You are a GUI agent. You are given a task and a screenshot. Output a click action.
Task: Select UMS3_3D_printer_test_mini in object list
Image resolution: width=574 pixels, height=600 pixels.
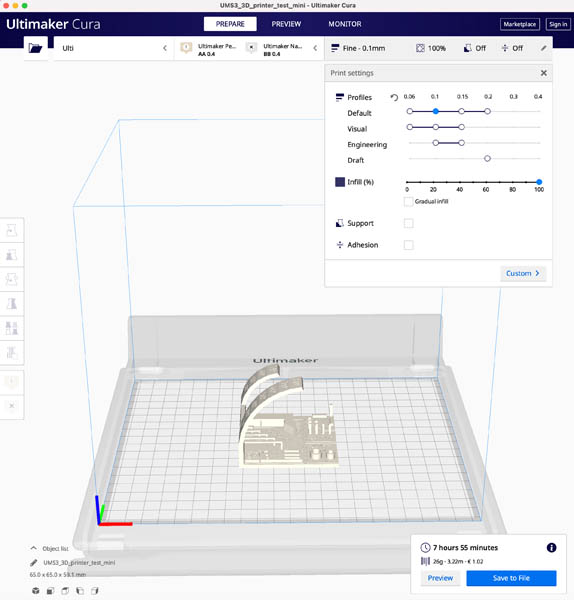[79, 562]
